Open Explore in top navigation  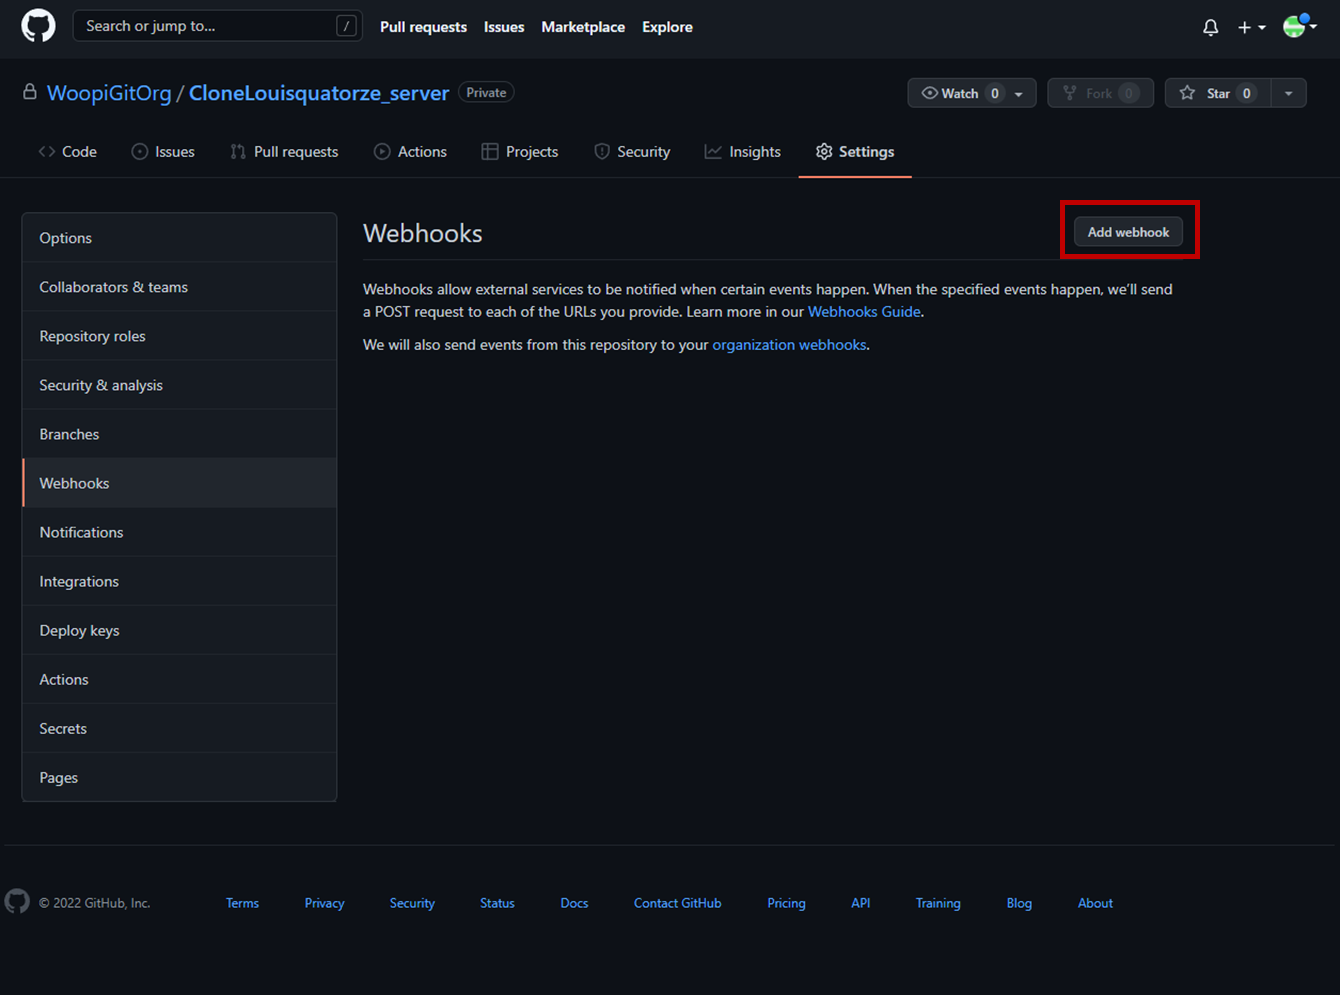(667, 27)
